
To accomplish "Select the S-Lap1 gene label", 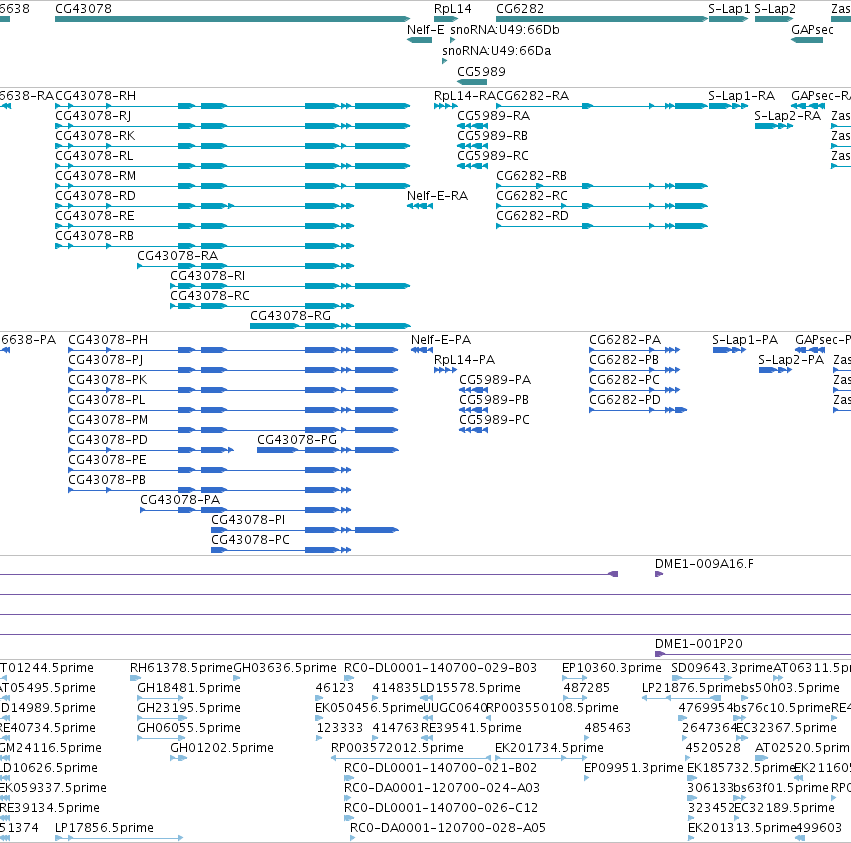I will [729, 9].
